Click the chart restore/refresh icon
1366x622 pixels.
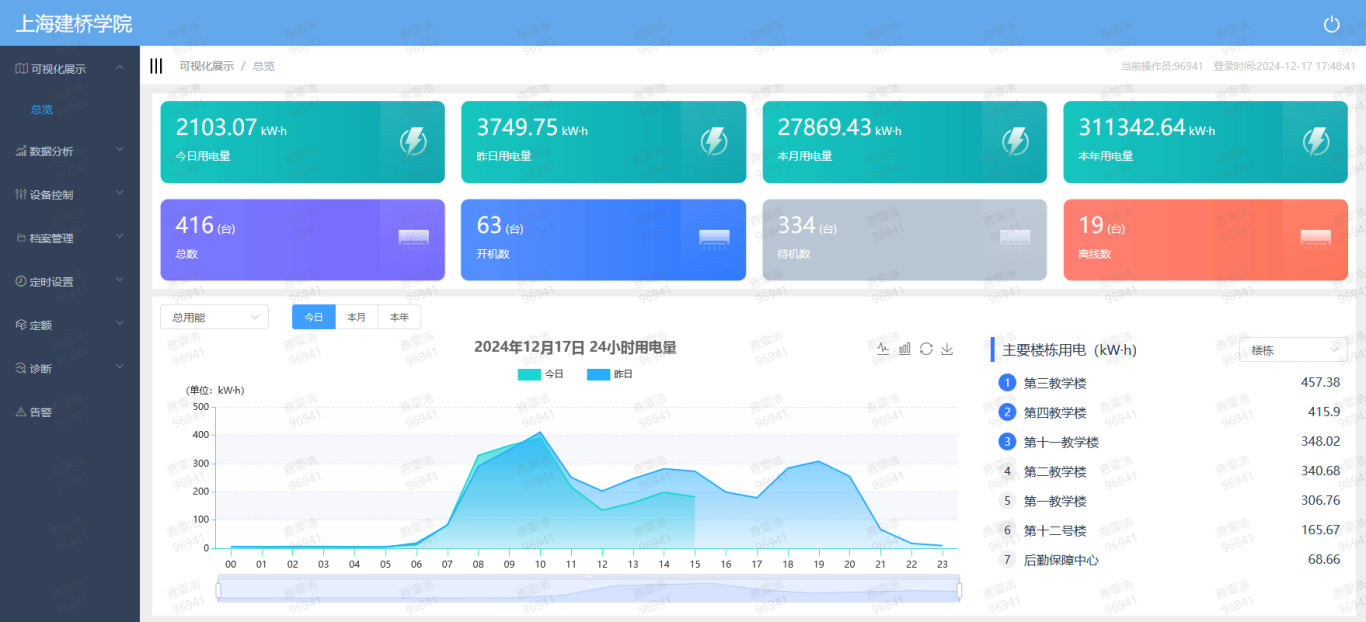(x=926, y=349)
